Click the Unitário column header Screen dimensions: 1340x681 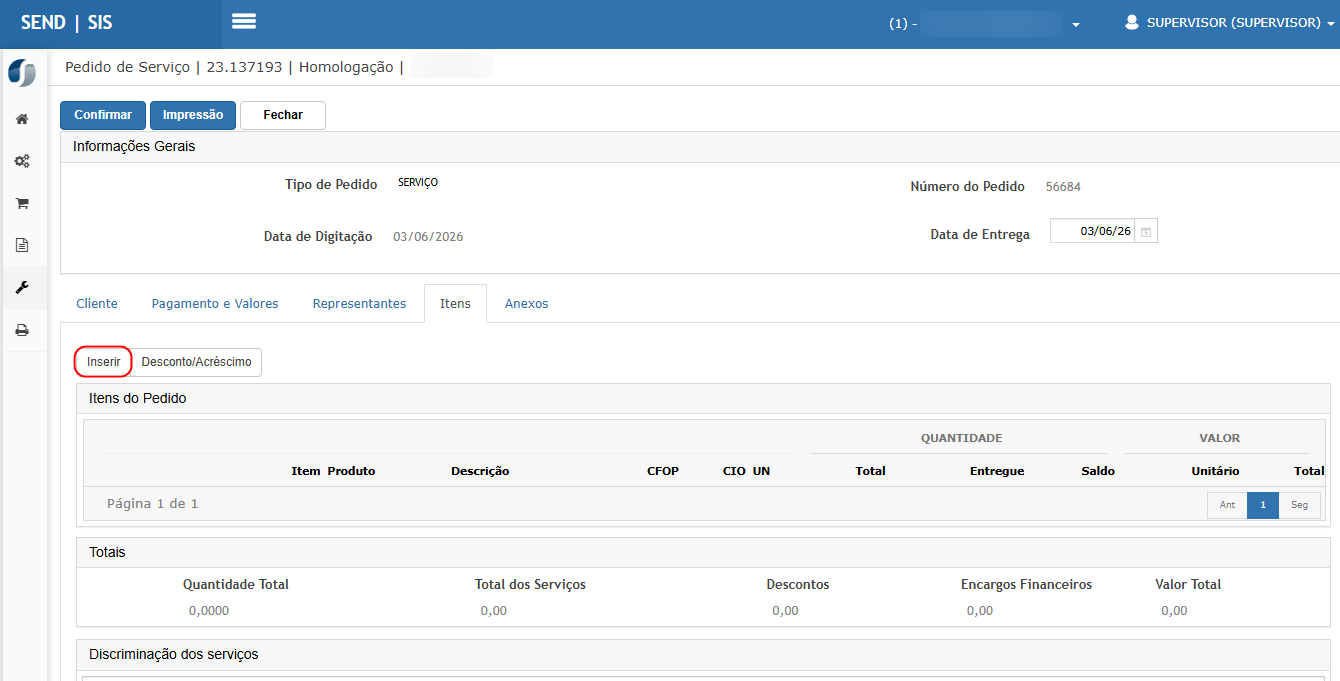[x=1215, y=471]
